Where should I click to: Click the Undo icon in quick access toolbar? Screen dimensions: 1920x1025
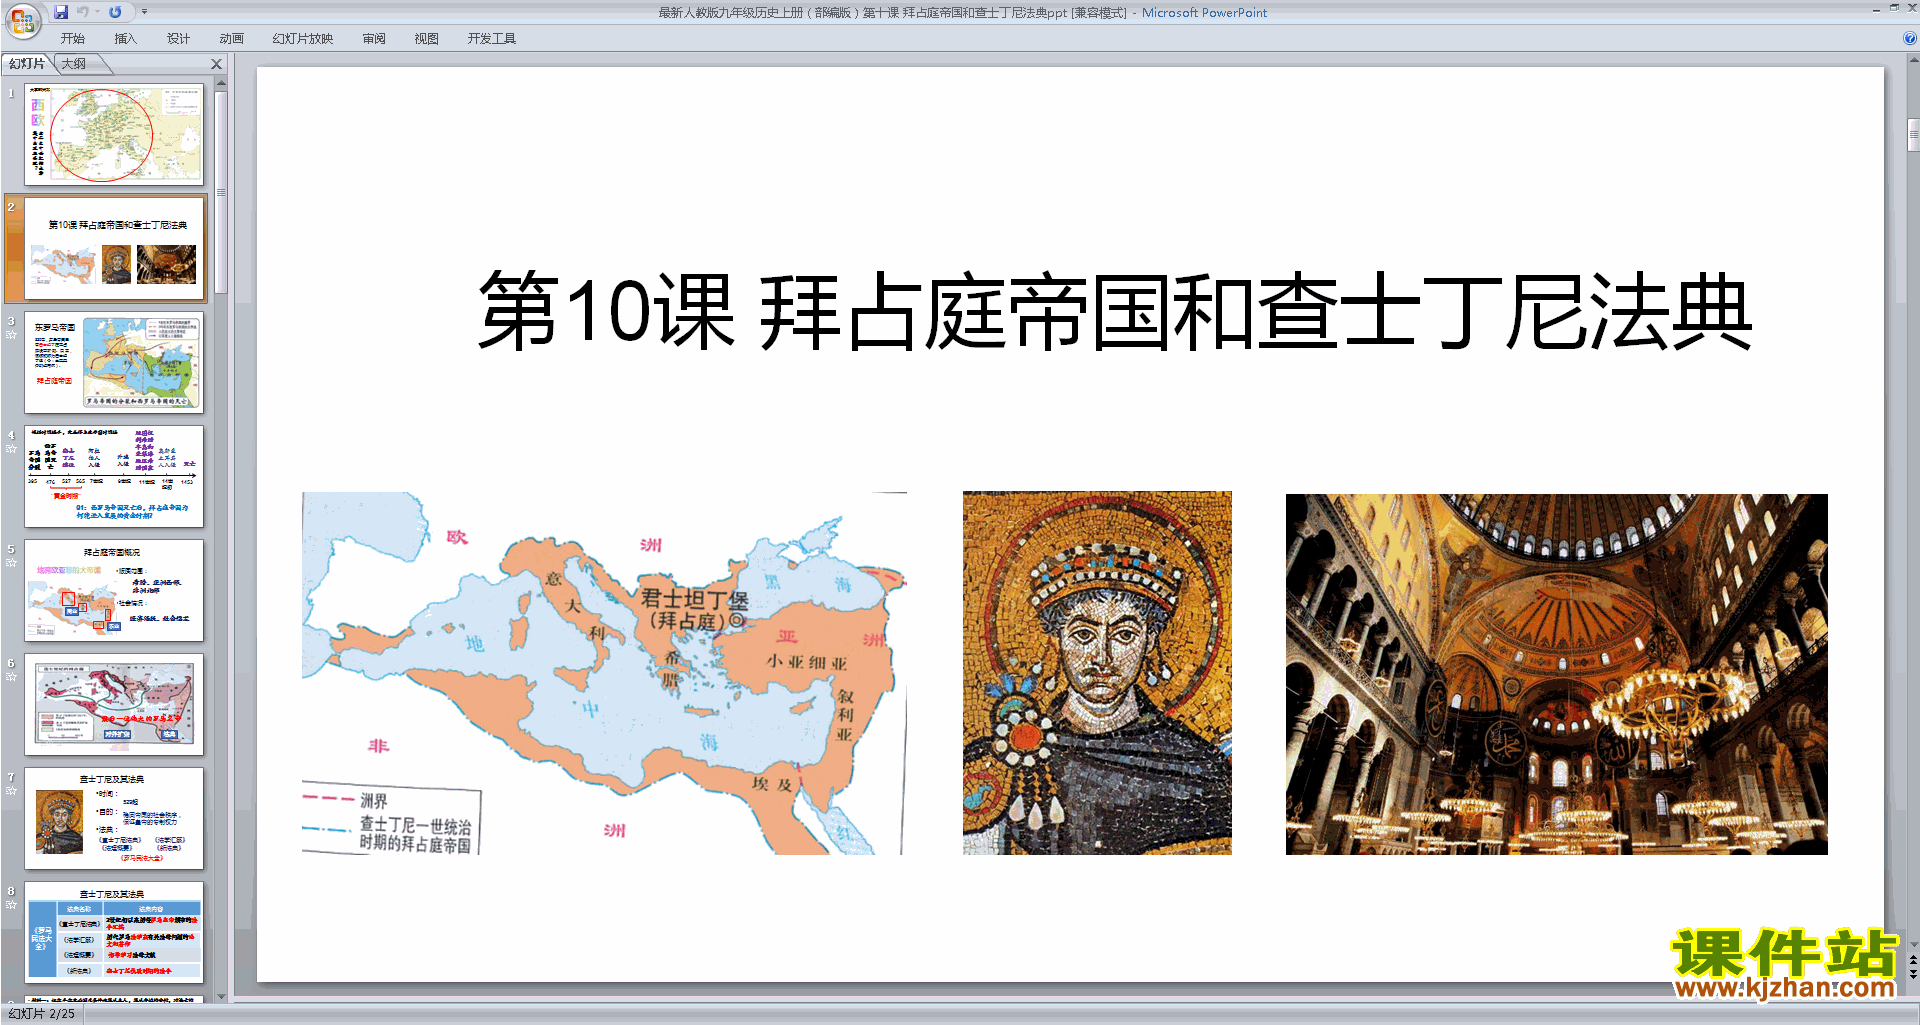(x=82, y=12)
